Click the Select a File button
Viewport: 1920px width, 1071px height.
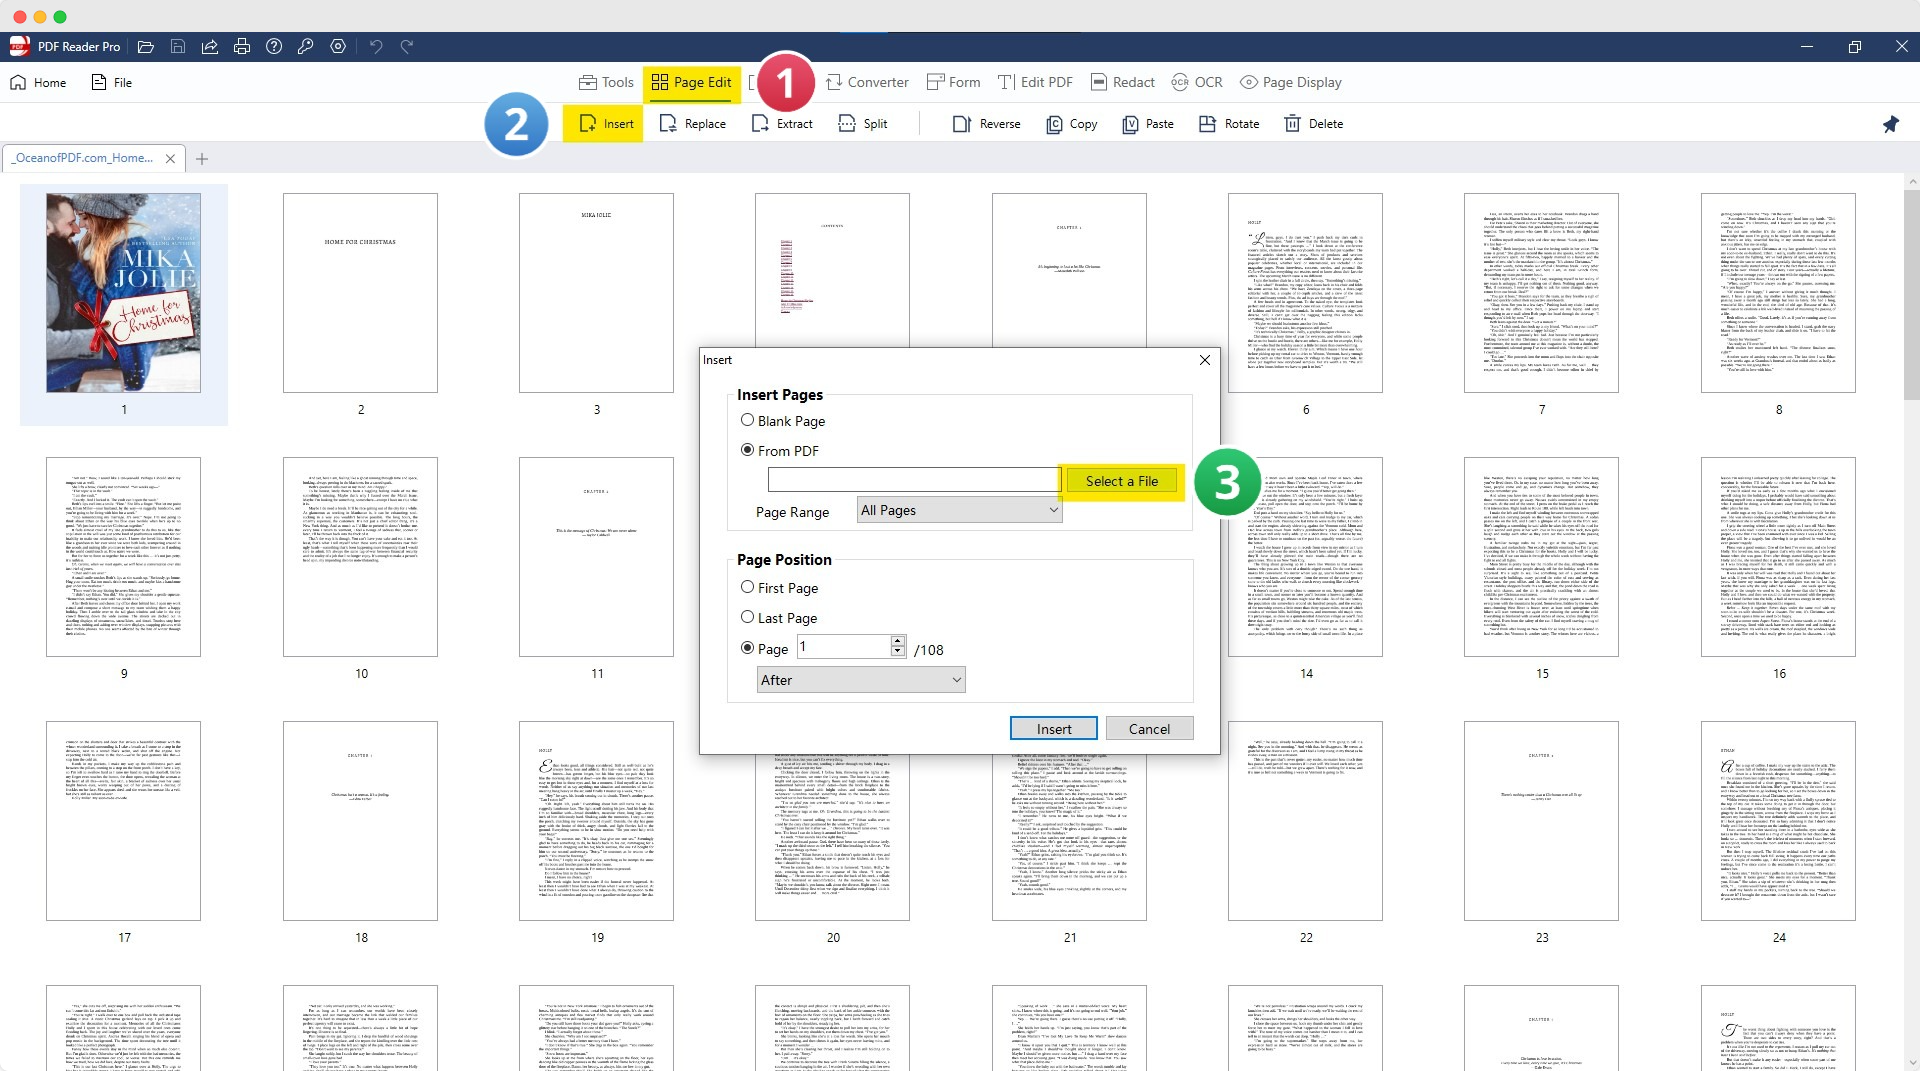[x=1122, y=481]
